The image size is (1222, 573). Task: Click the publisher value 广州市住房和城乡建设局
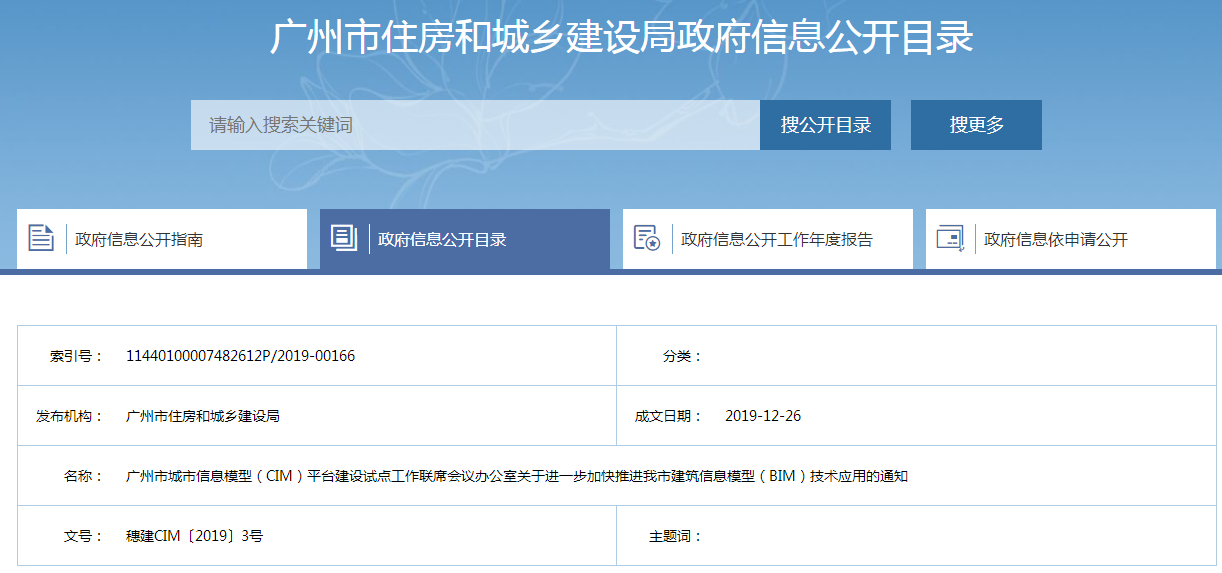click(203, 416)
